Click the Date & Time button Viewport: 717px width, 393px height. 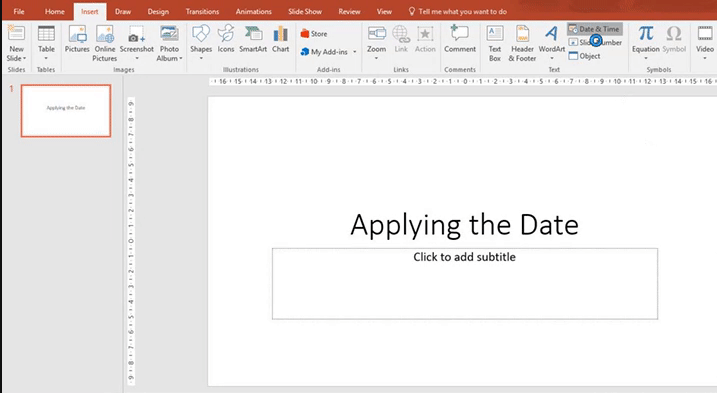point(594,29)
